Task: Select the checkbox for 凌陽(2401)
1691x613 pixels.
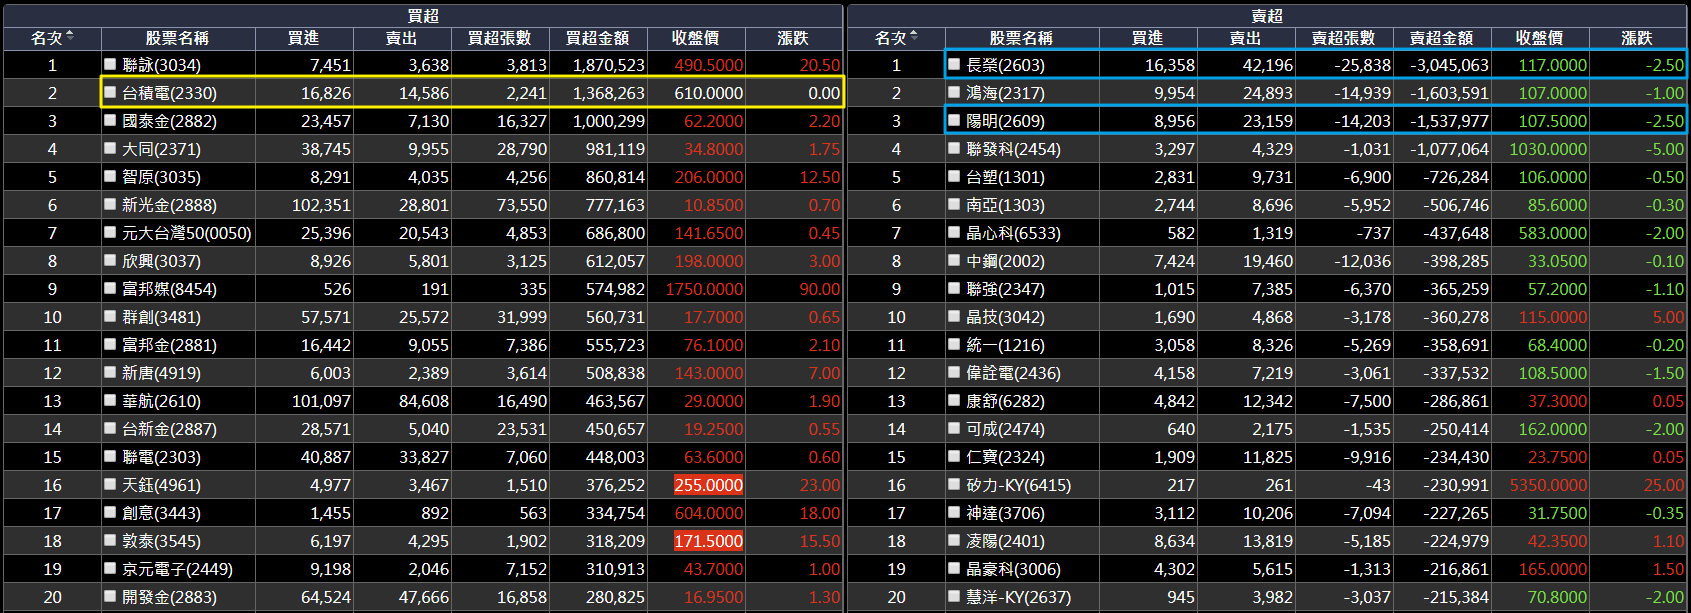Action: point(955,540)
